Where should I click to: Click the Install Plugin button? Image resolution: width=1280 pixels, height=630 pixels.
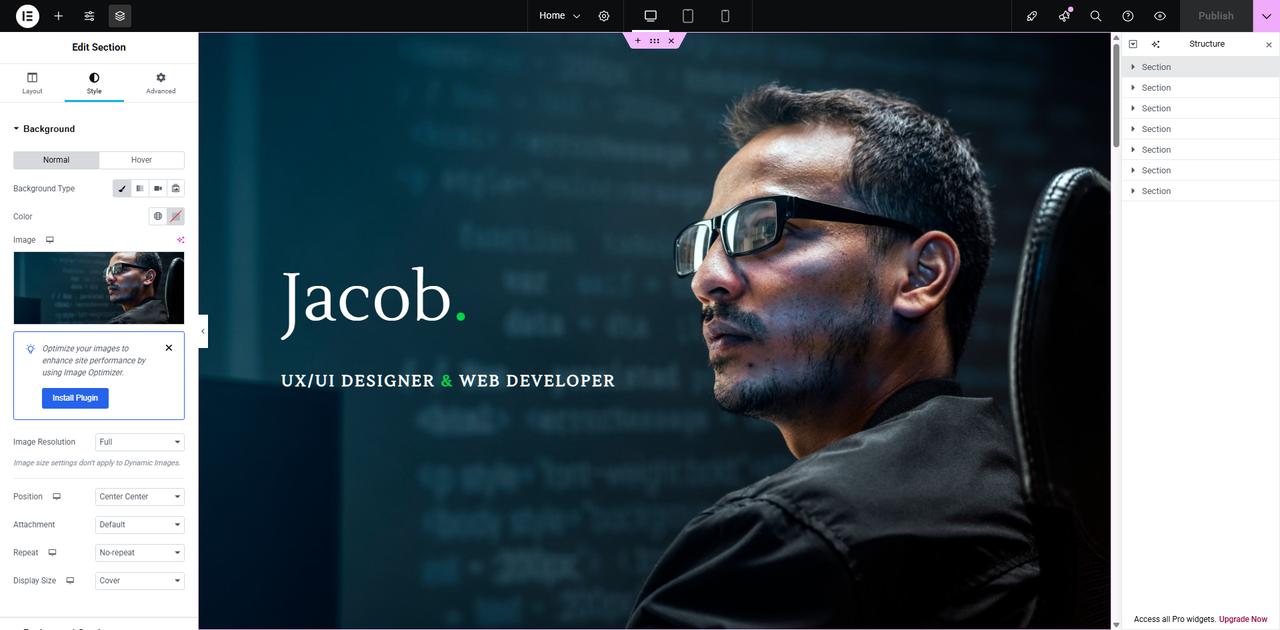(75, 398)
